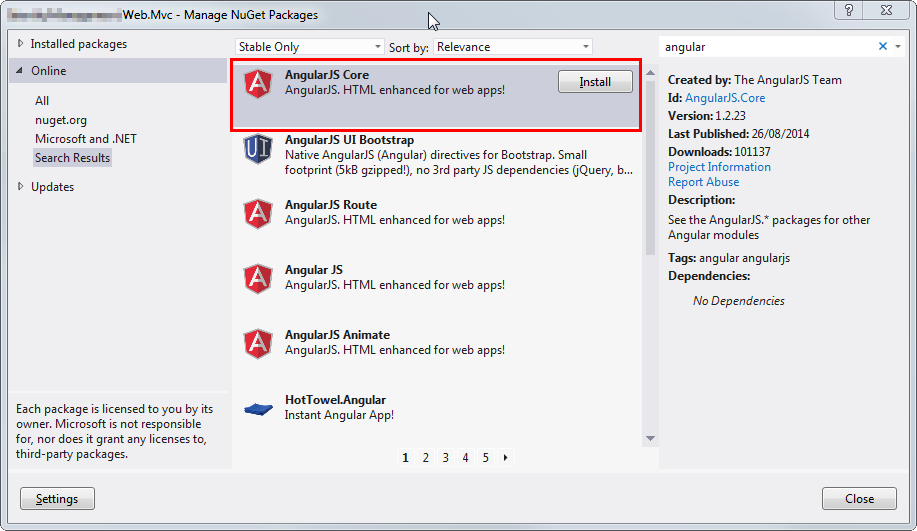Click the 'Instant Angular App!' description

point(339,415)
